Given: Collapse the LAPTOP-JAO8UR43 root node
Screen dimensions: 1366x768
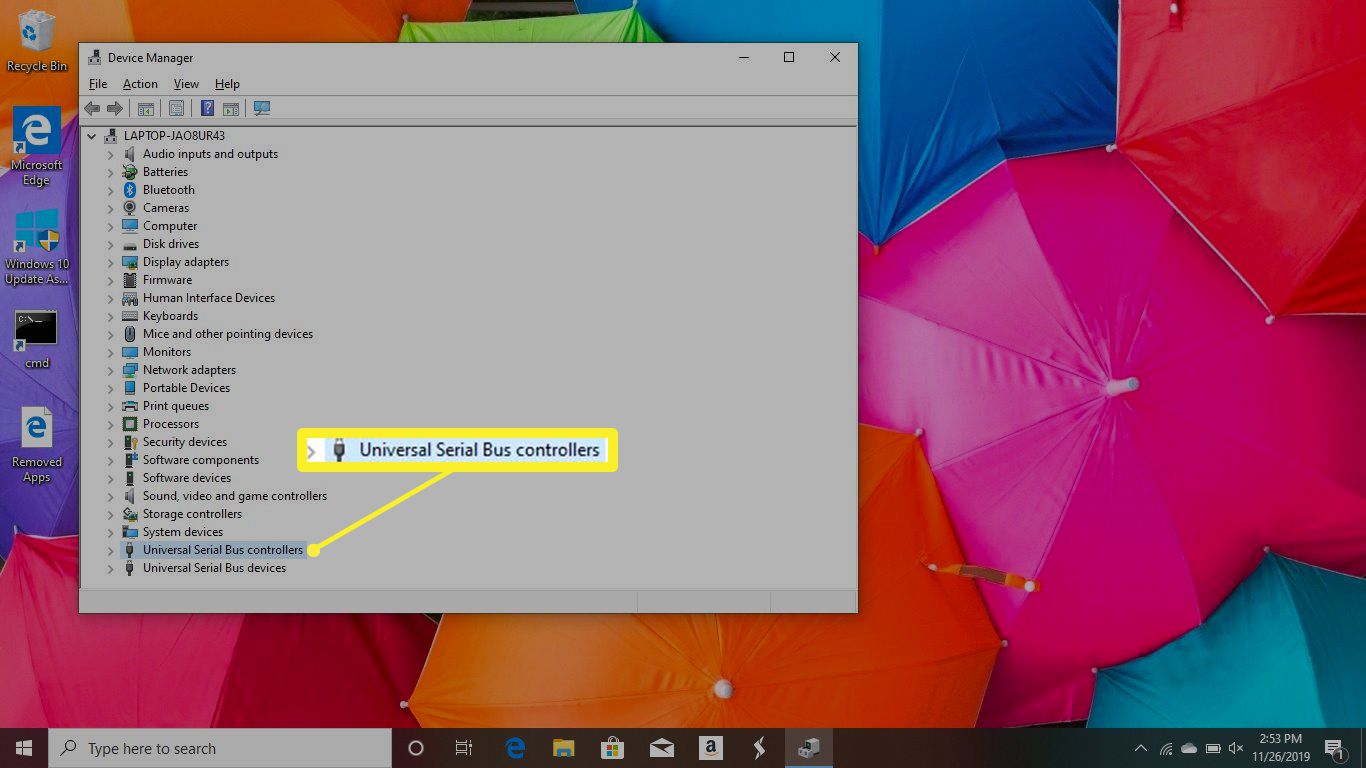Looking at the screenshot, I should point(93,136).
